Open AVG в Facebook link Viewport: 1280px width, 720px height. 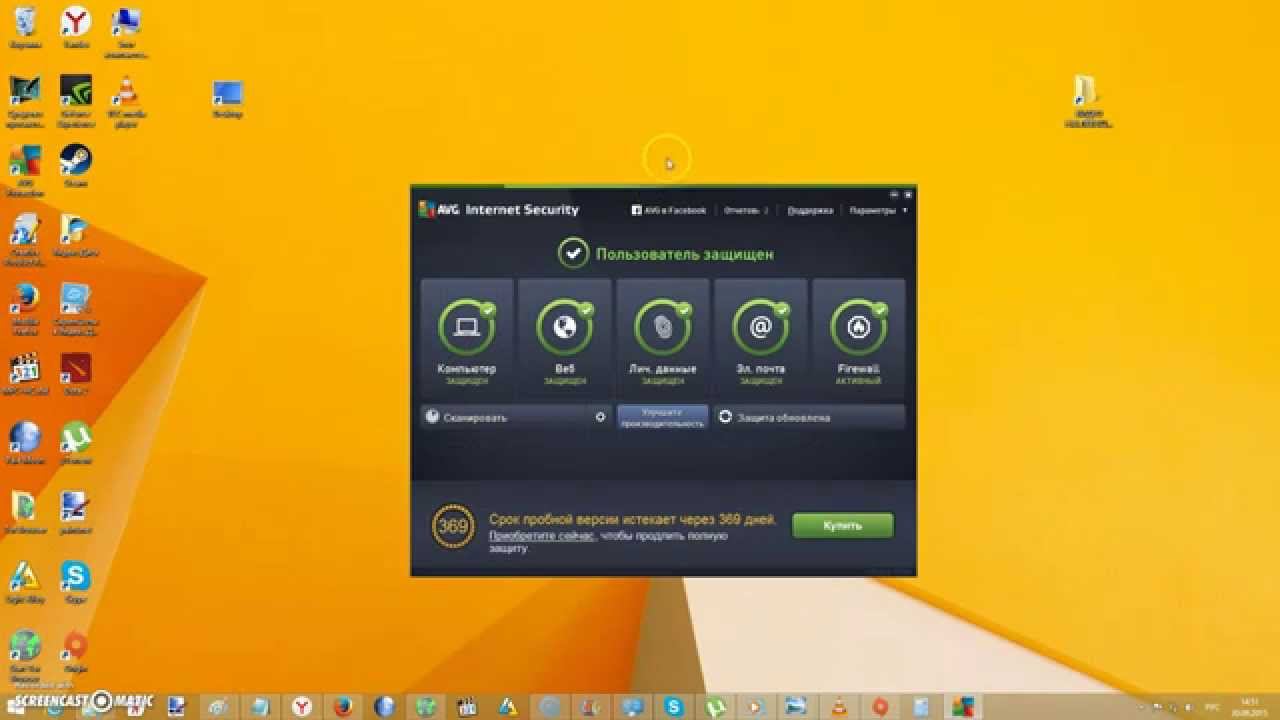[x=668, y=211]
